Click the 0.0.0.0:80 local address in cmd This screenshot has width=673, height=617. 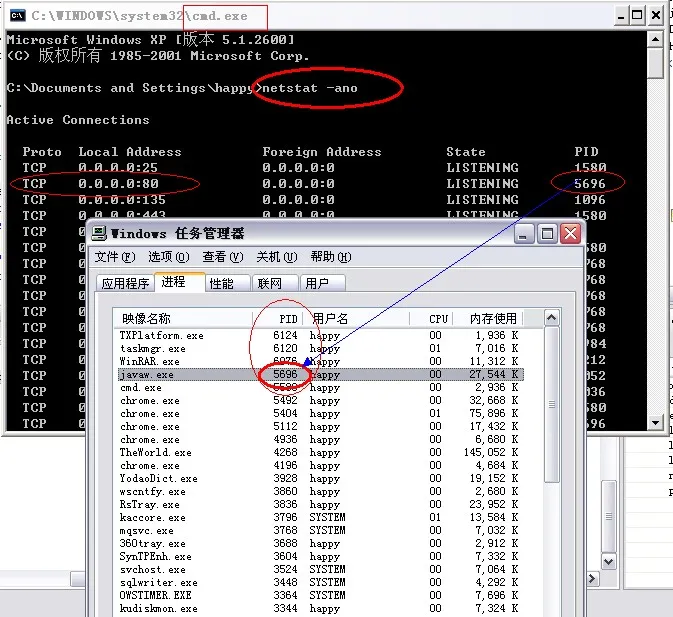(x=118, y=184)
